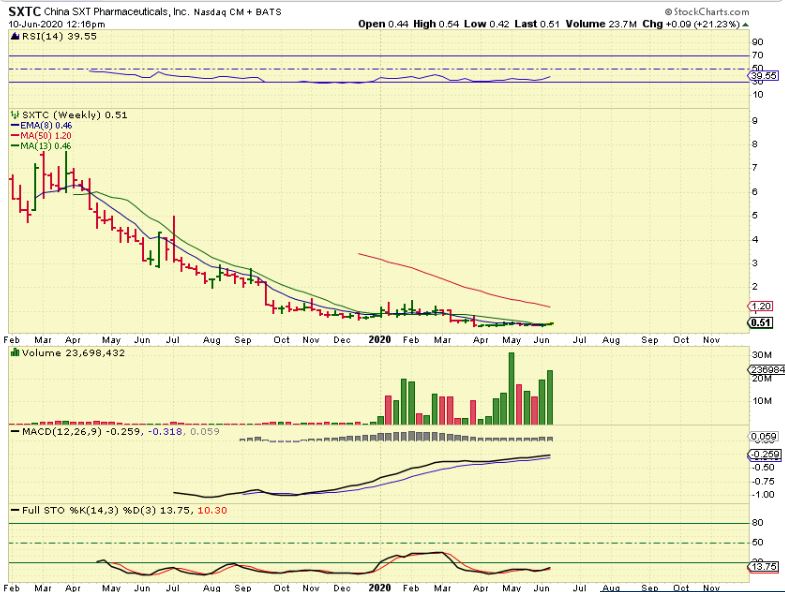Click the 2020 year label under price chart
785x592 pixels.
click(379, 340)
